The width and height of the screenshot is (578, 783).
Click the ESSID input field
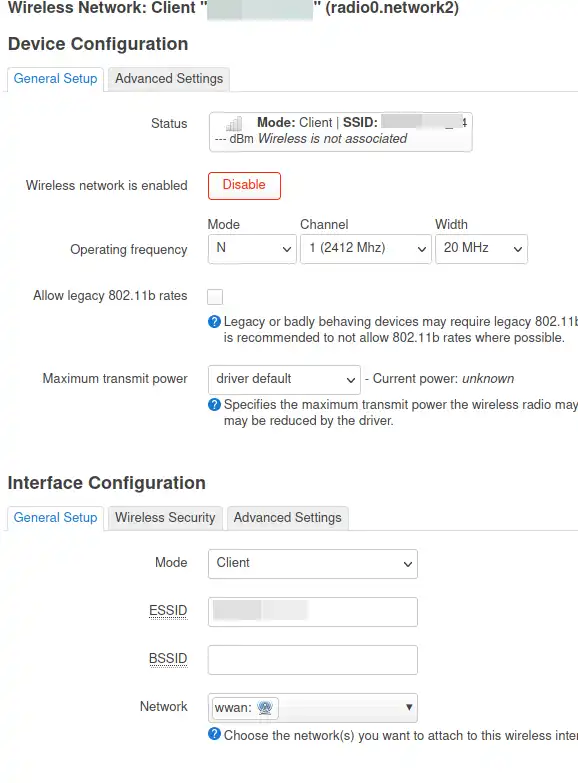[313, 612]
